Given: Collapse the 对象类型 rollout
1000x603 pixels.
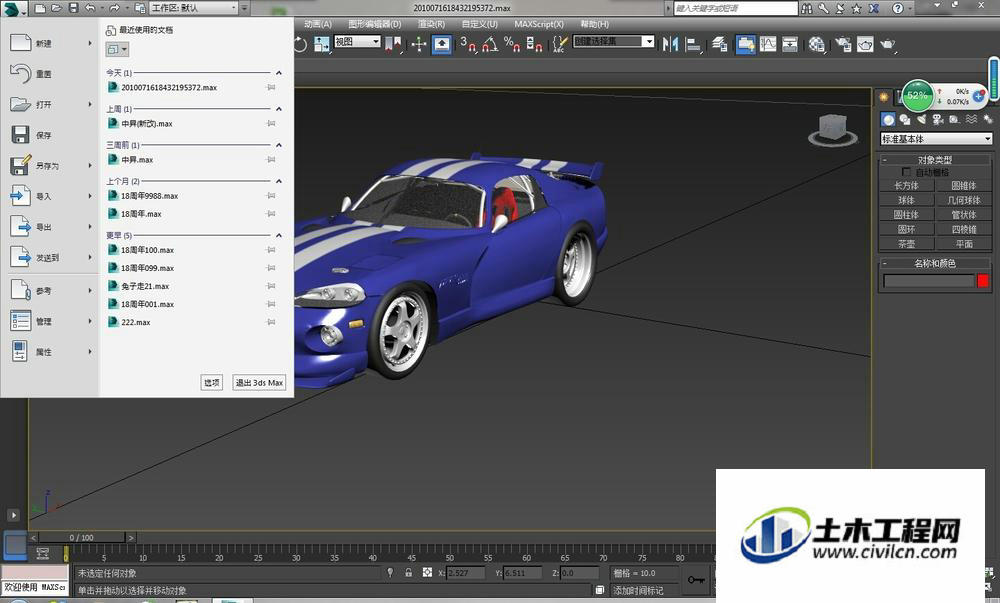Looking at the screenshot, I should [x=935, y=159].
